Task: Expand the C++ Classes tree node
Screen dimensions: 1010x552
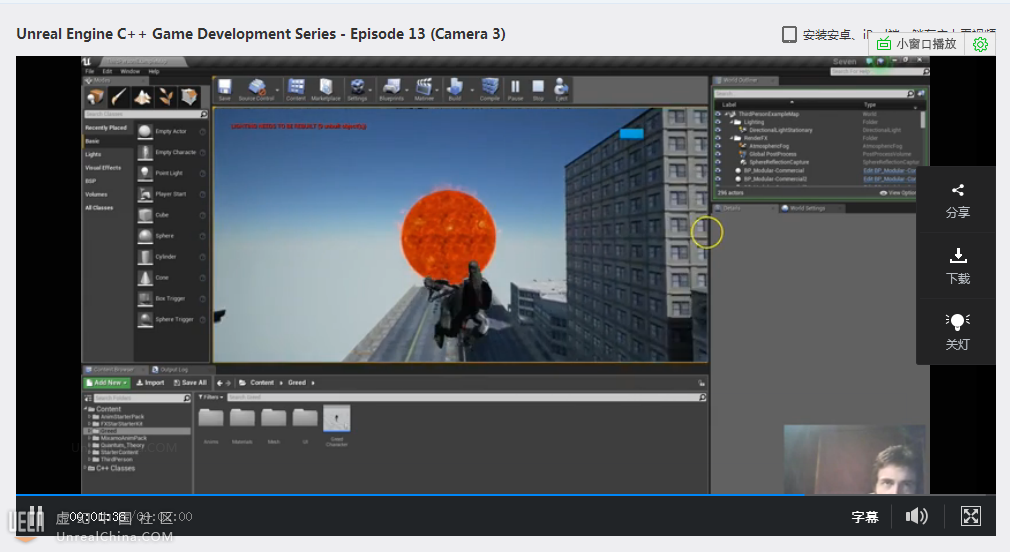Action: click(x=86, y=468)
